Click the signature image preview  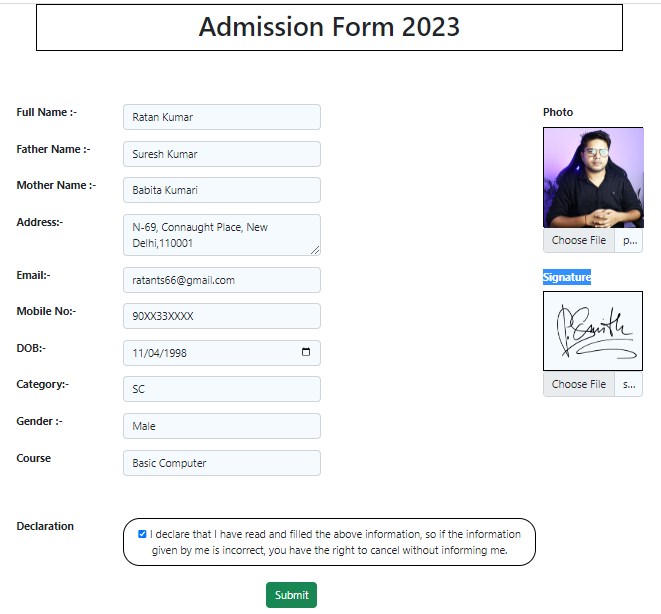(593, 331)
